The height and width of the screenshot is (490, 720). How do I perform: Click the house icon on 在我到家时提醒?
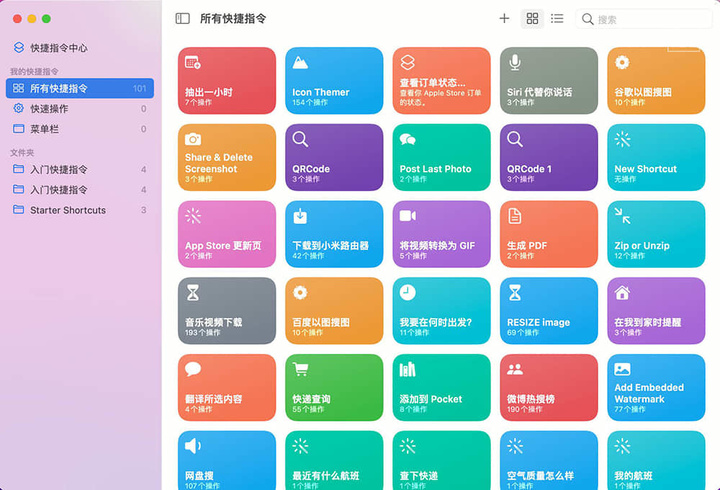coord(622,293)
